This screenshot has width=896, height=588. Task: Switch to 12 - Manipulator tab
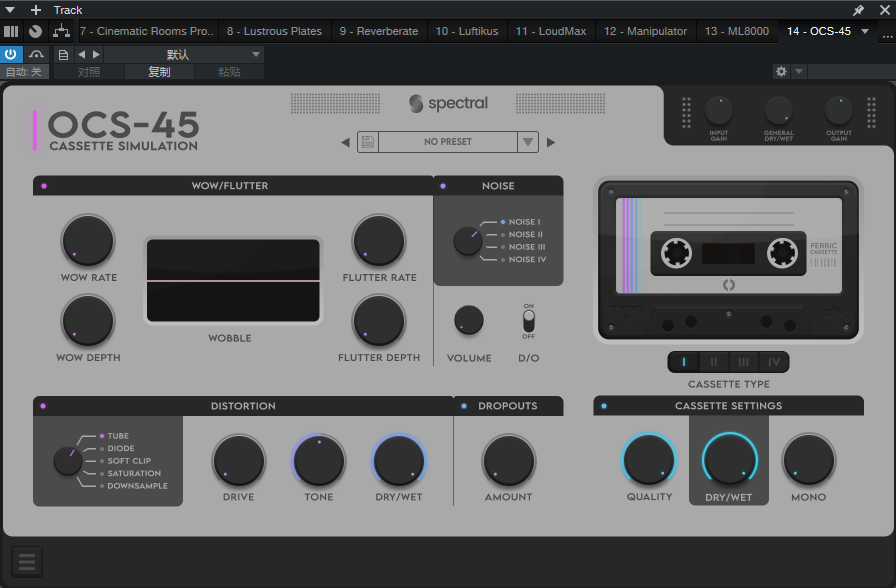tap(646, 31)
